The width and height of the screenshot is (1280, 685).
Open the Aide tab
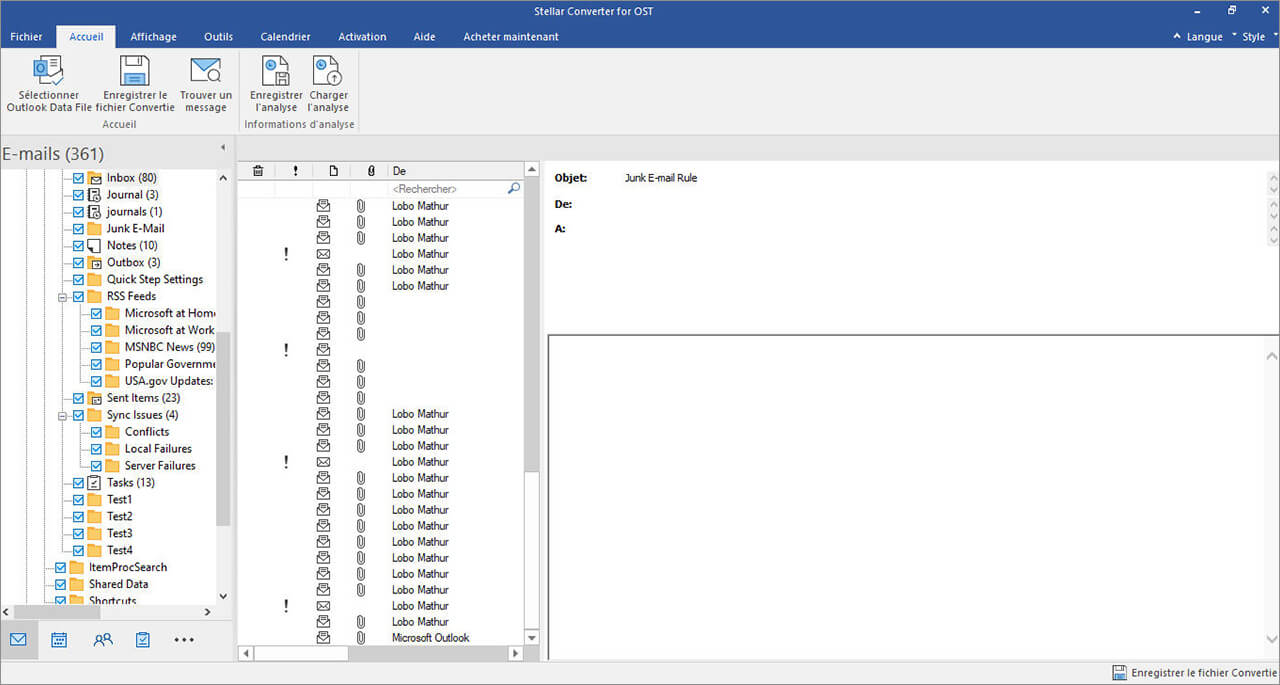[424, 37]
